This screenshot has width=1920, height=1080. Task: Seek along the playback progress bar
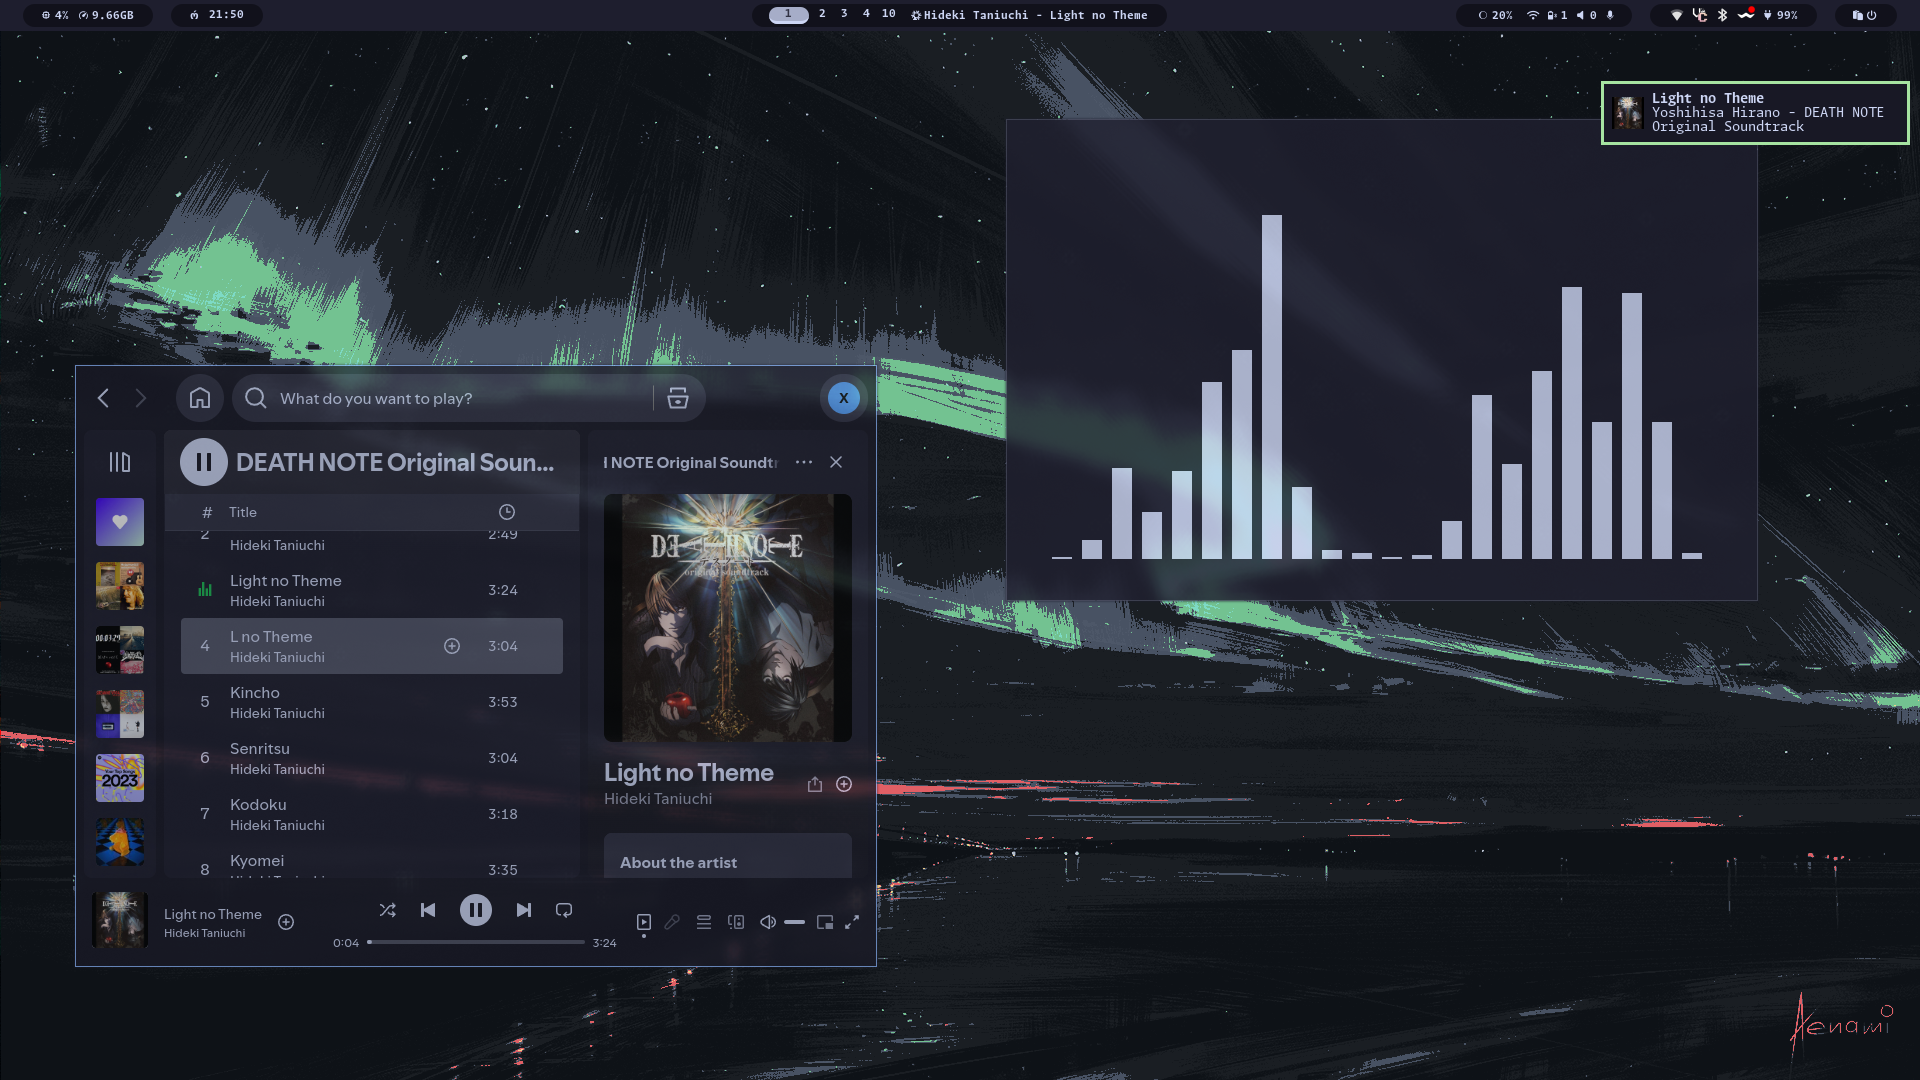(x=477, y=942)
